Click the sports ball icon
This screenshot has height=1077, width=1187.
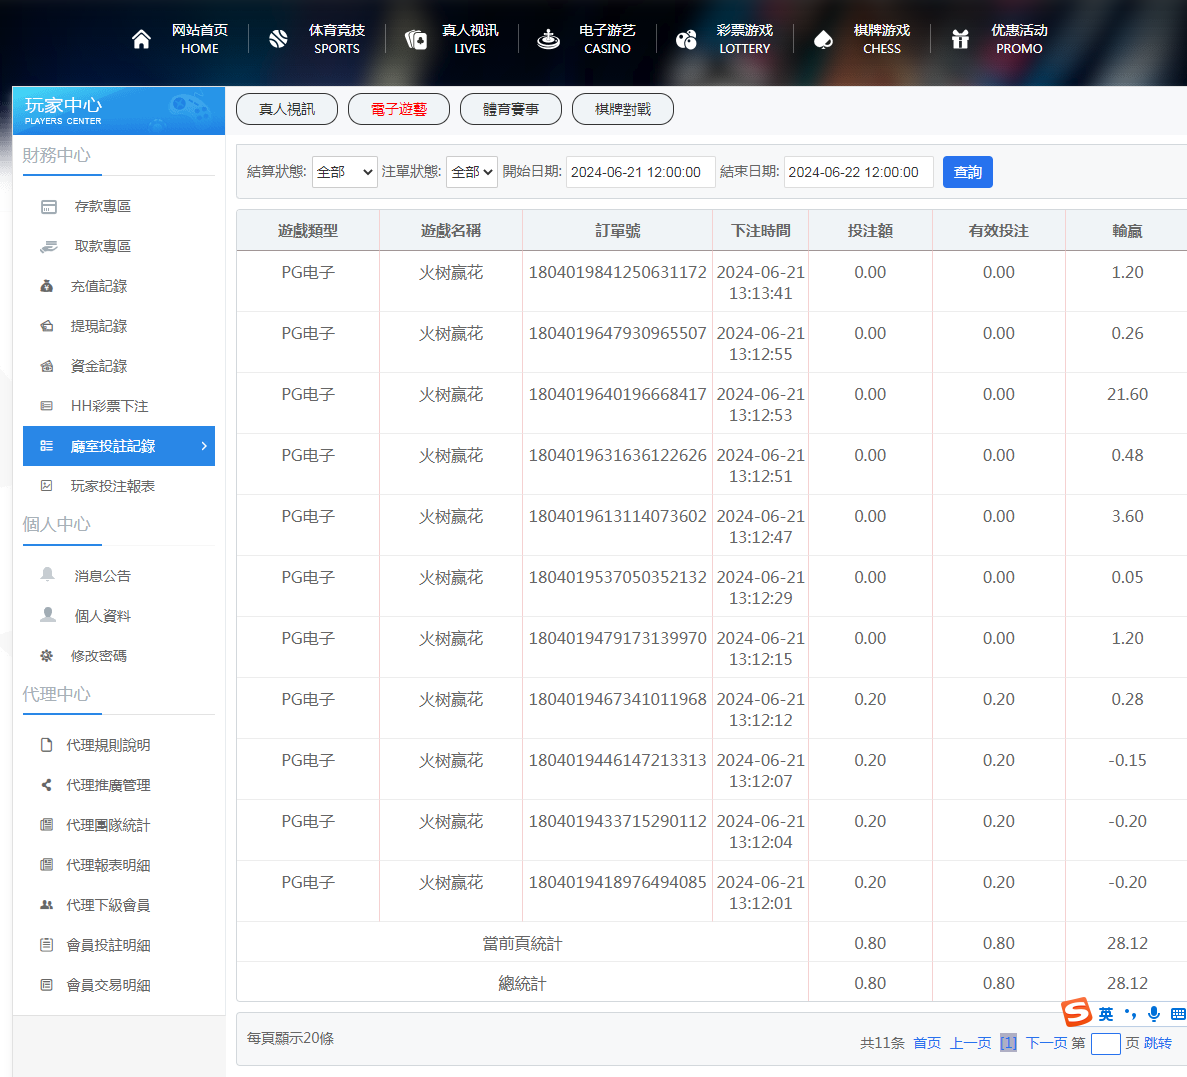(x=278, y=39)
